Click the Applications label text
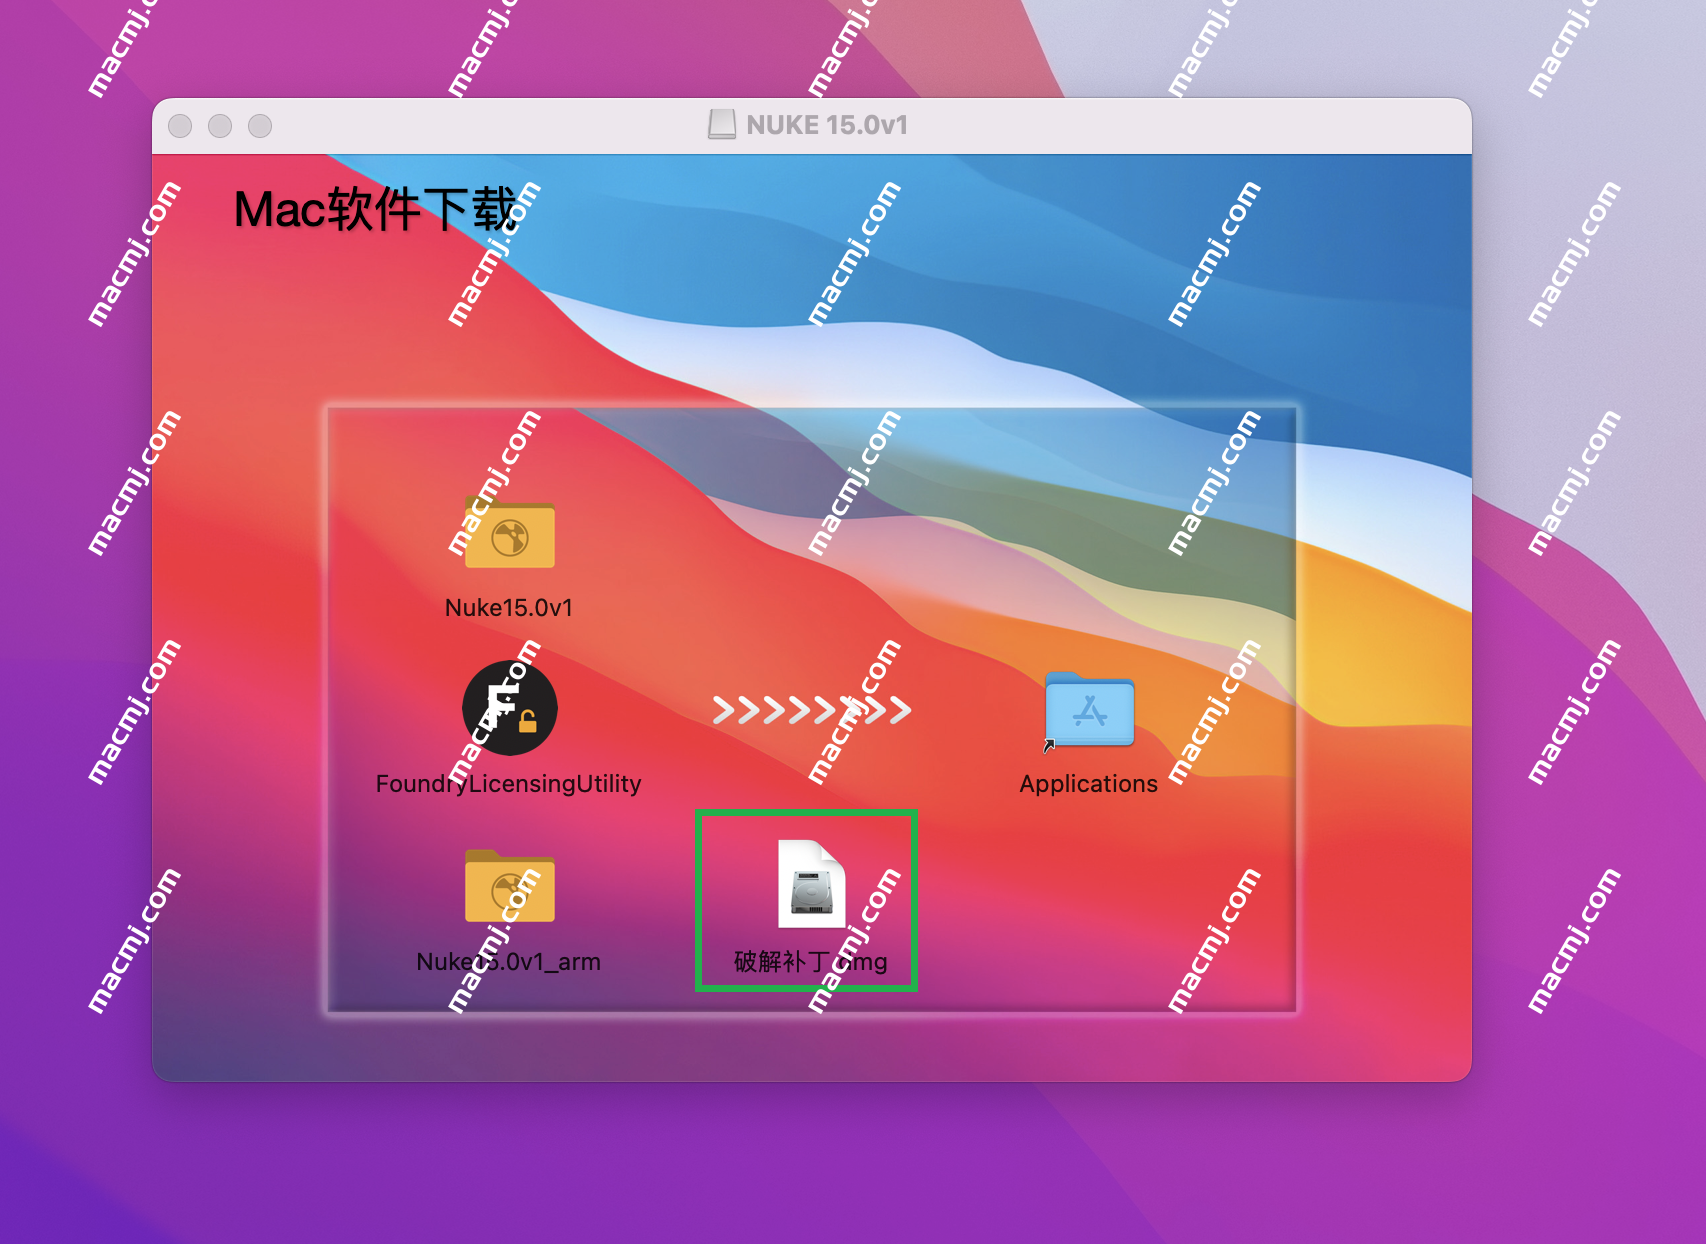 (x=1089, y=784)
